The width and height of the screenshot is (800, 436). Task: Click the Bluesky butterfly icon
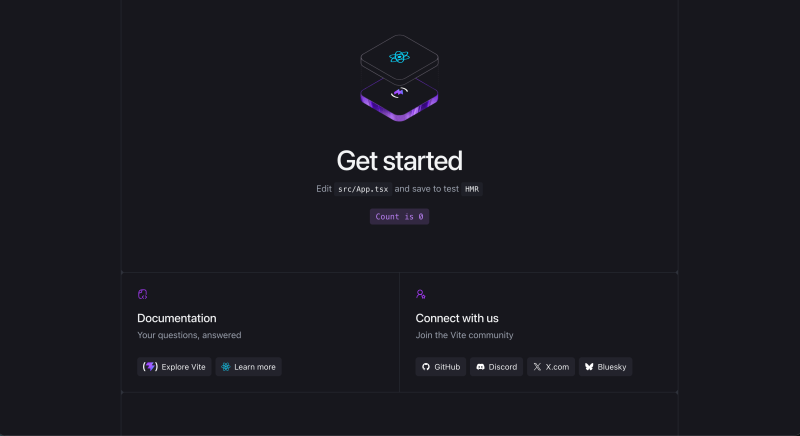point(589,367)
